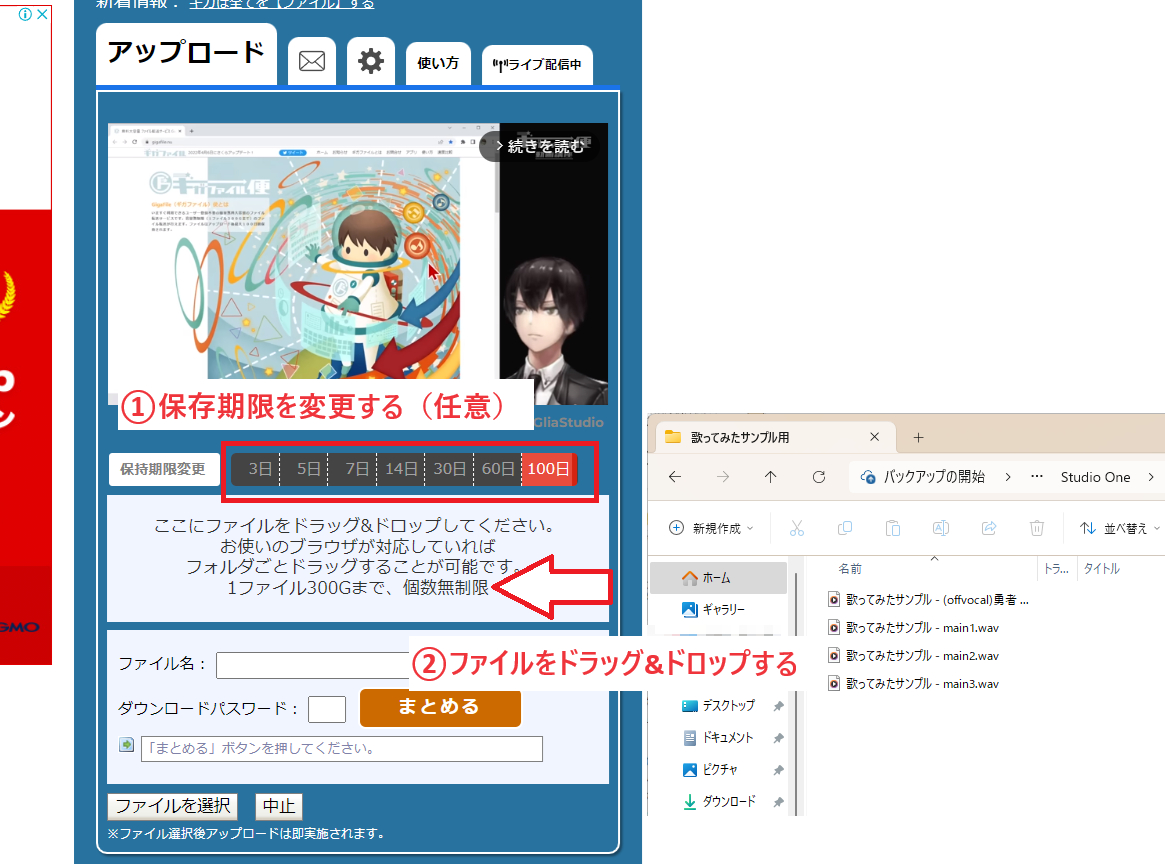Click the file drag-and-drop area
1165x864 pixels.
tap(357, 558)
